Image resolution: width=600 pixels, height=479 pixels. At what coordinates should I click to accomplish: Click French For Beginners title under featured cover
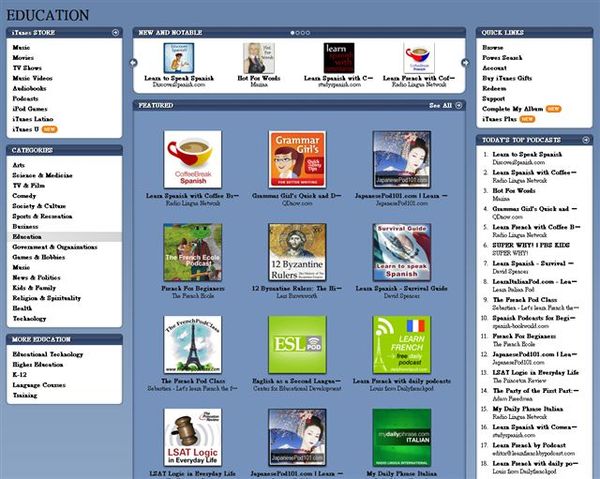coord(192,288)
